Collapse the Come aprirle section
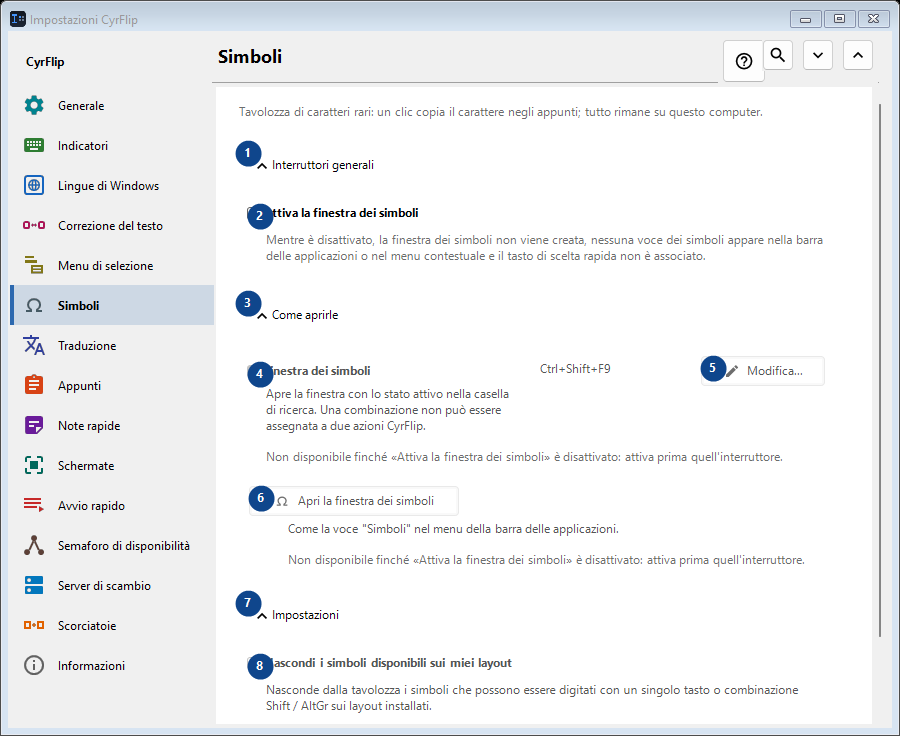 [262, 315]
